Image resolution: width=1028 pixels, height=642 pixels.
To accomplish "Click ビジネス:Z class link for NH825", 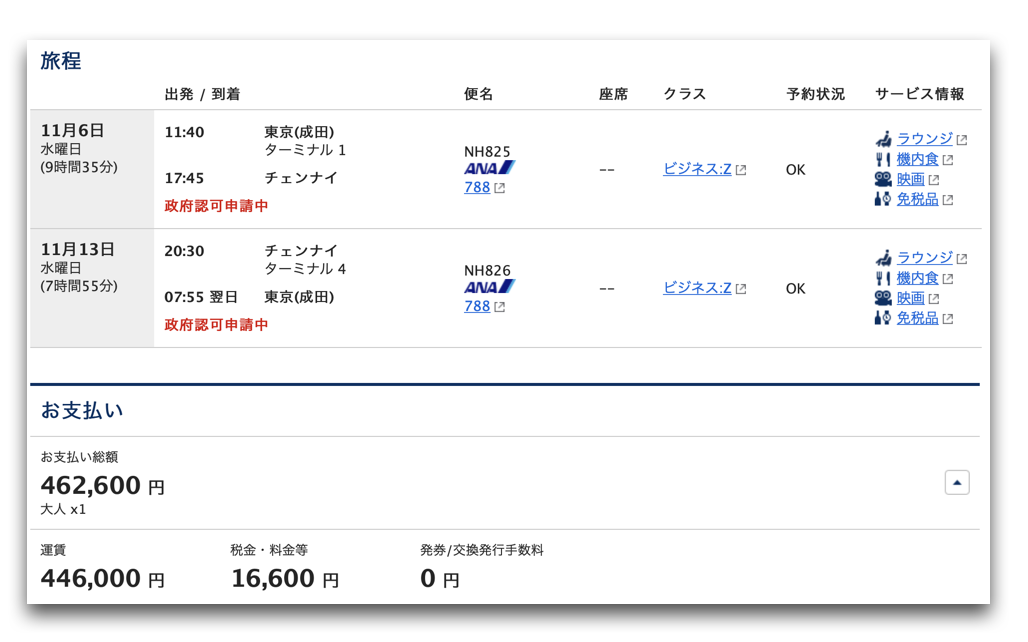I will tap(697, 169).
